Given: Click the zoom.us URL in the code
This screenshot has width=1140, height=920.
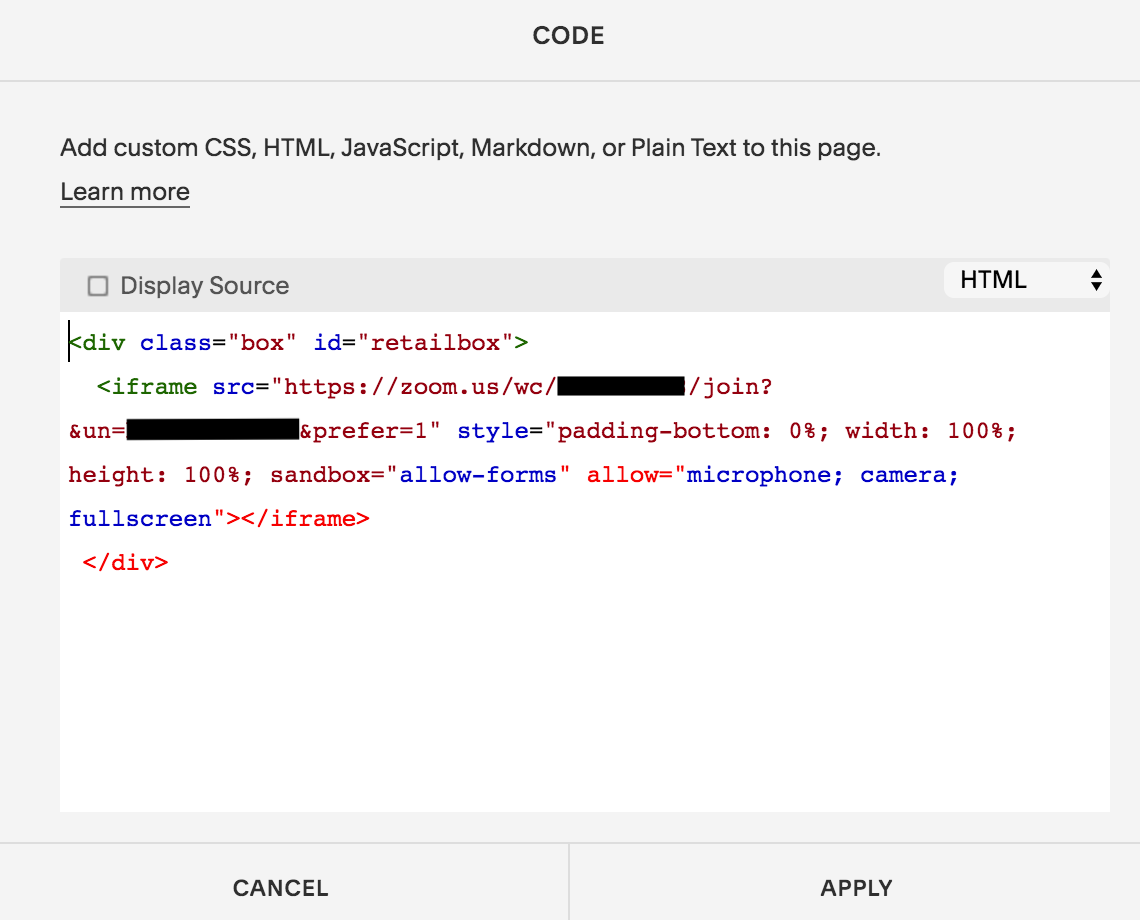Looking at the screenshot, I should 420,387.
